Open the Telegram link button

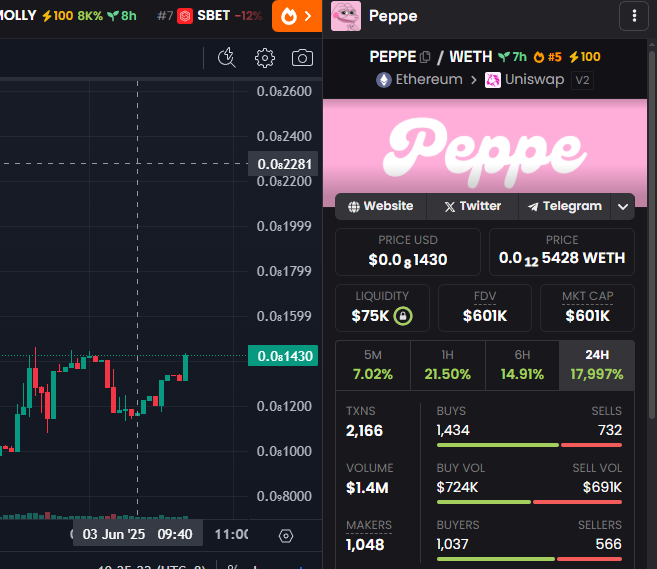pyautogui.click(x=564, y=206)
